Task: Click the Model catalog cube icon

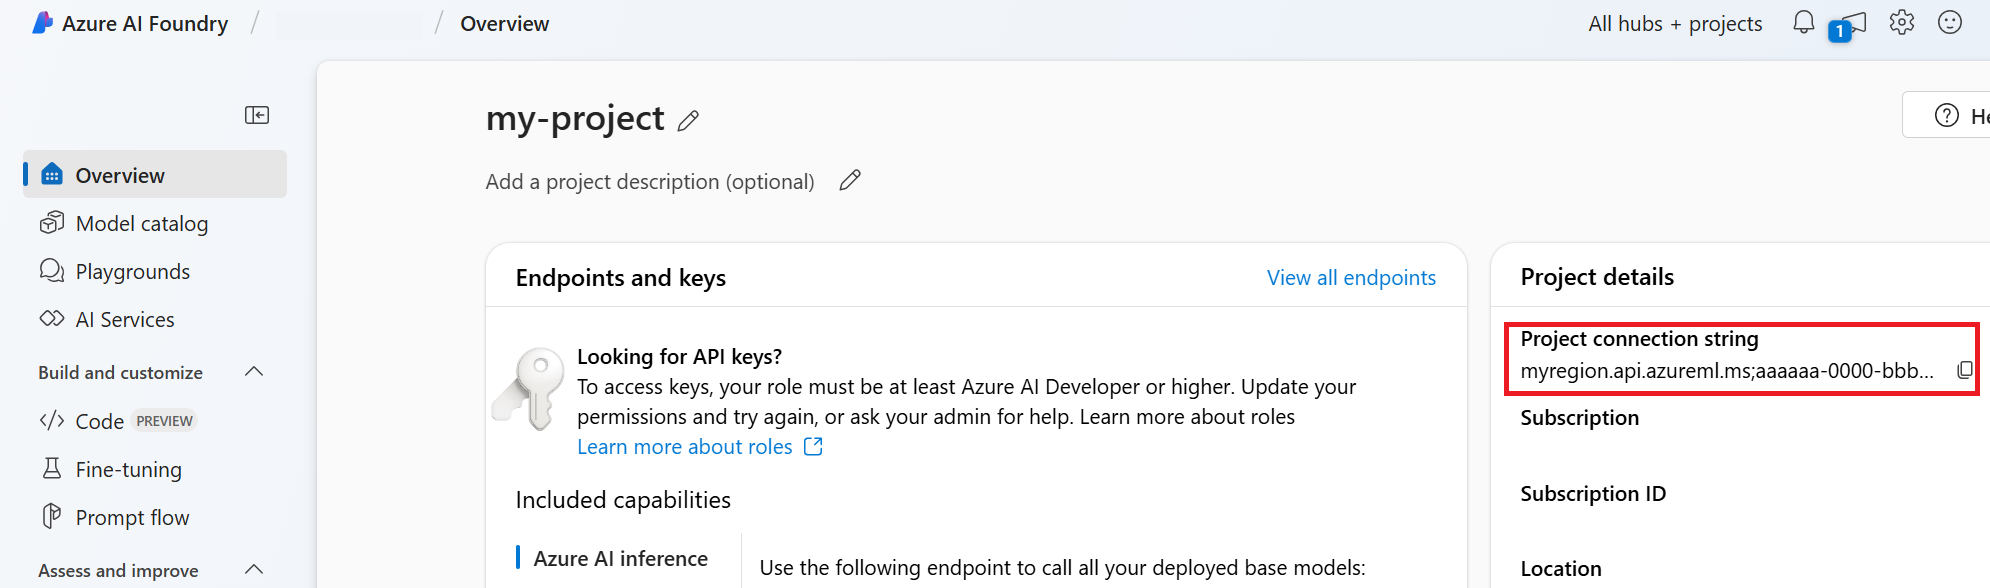Action: (52, 223)
